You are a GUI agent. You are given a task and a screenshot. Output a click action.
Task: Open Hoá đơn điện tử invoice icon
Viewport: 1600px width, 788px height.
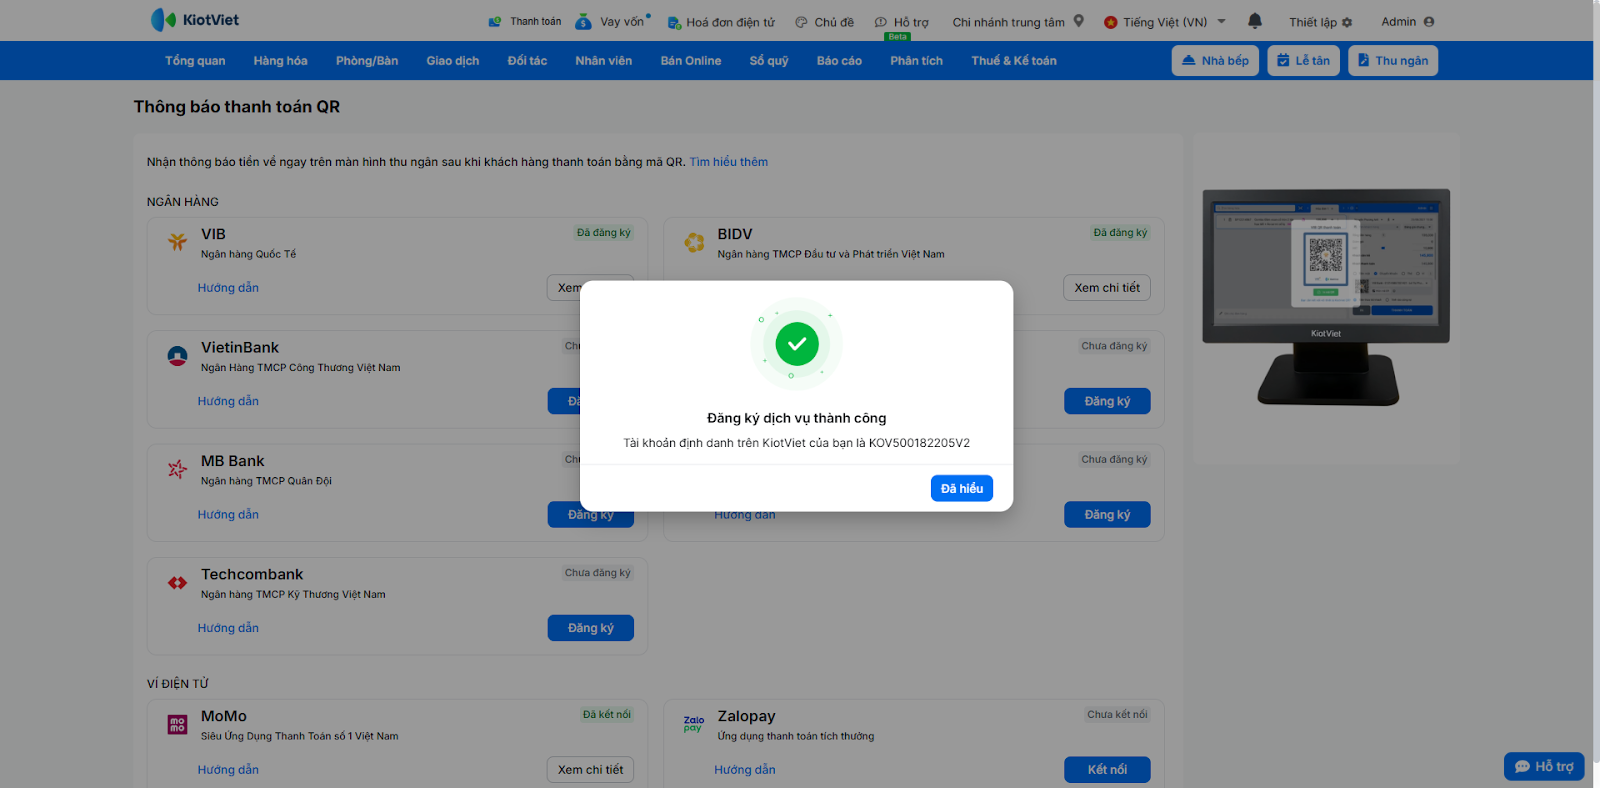click(x=674, y=22)
